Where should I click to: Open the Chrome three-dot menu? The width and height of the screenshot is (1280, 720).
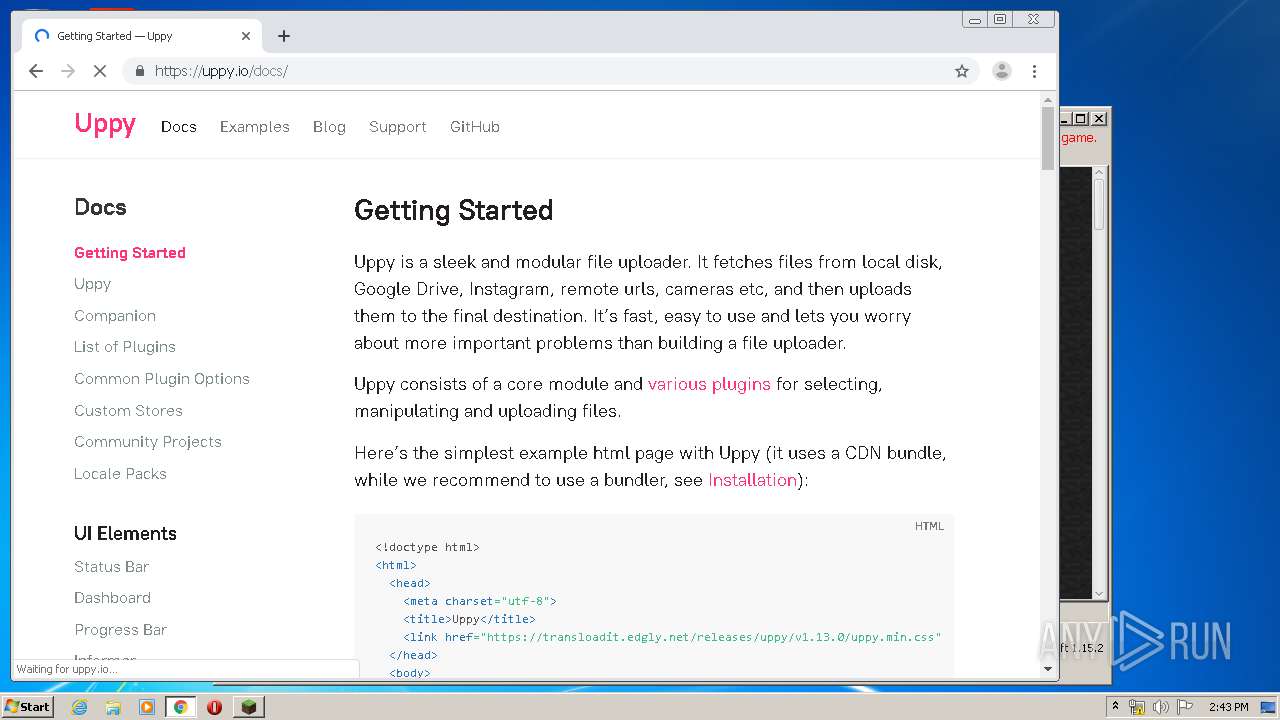(x=1034, y=71)
